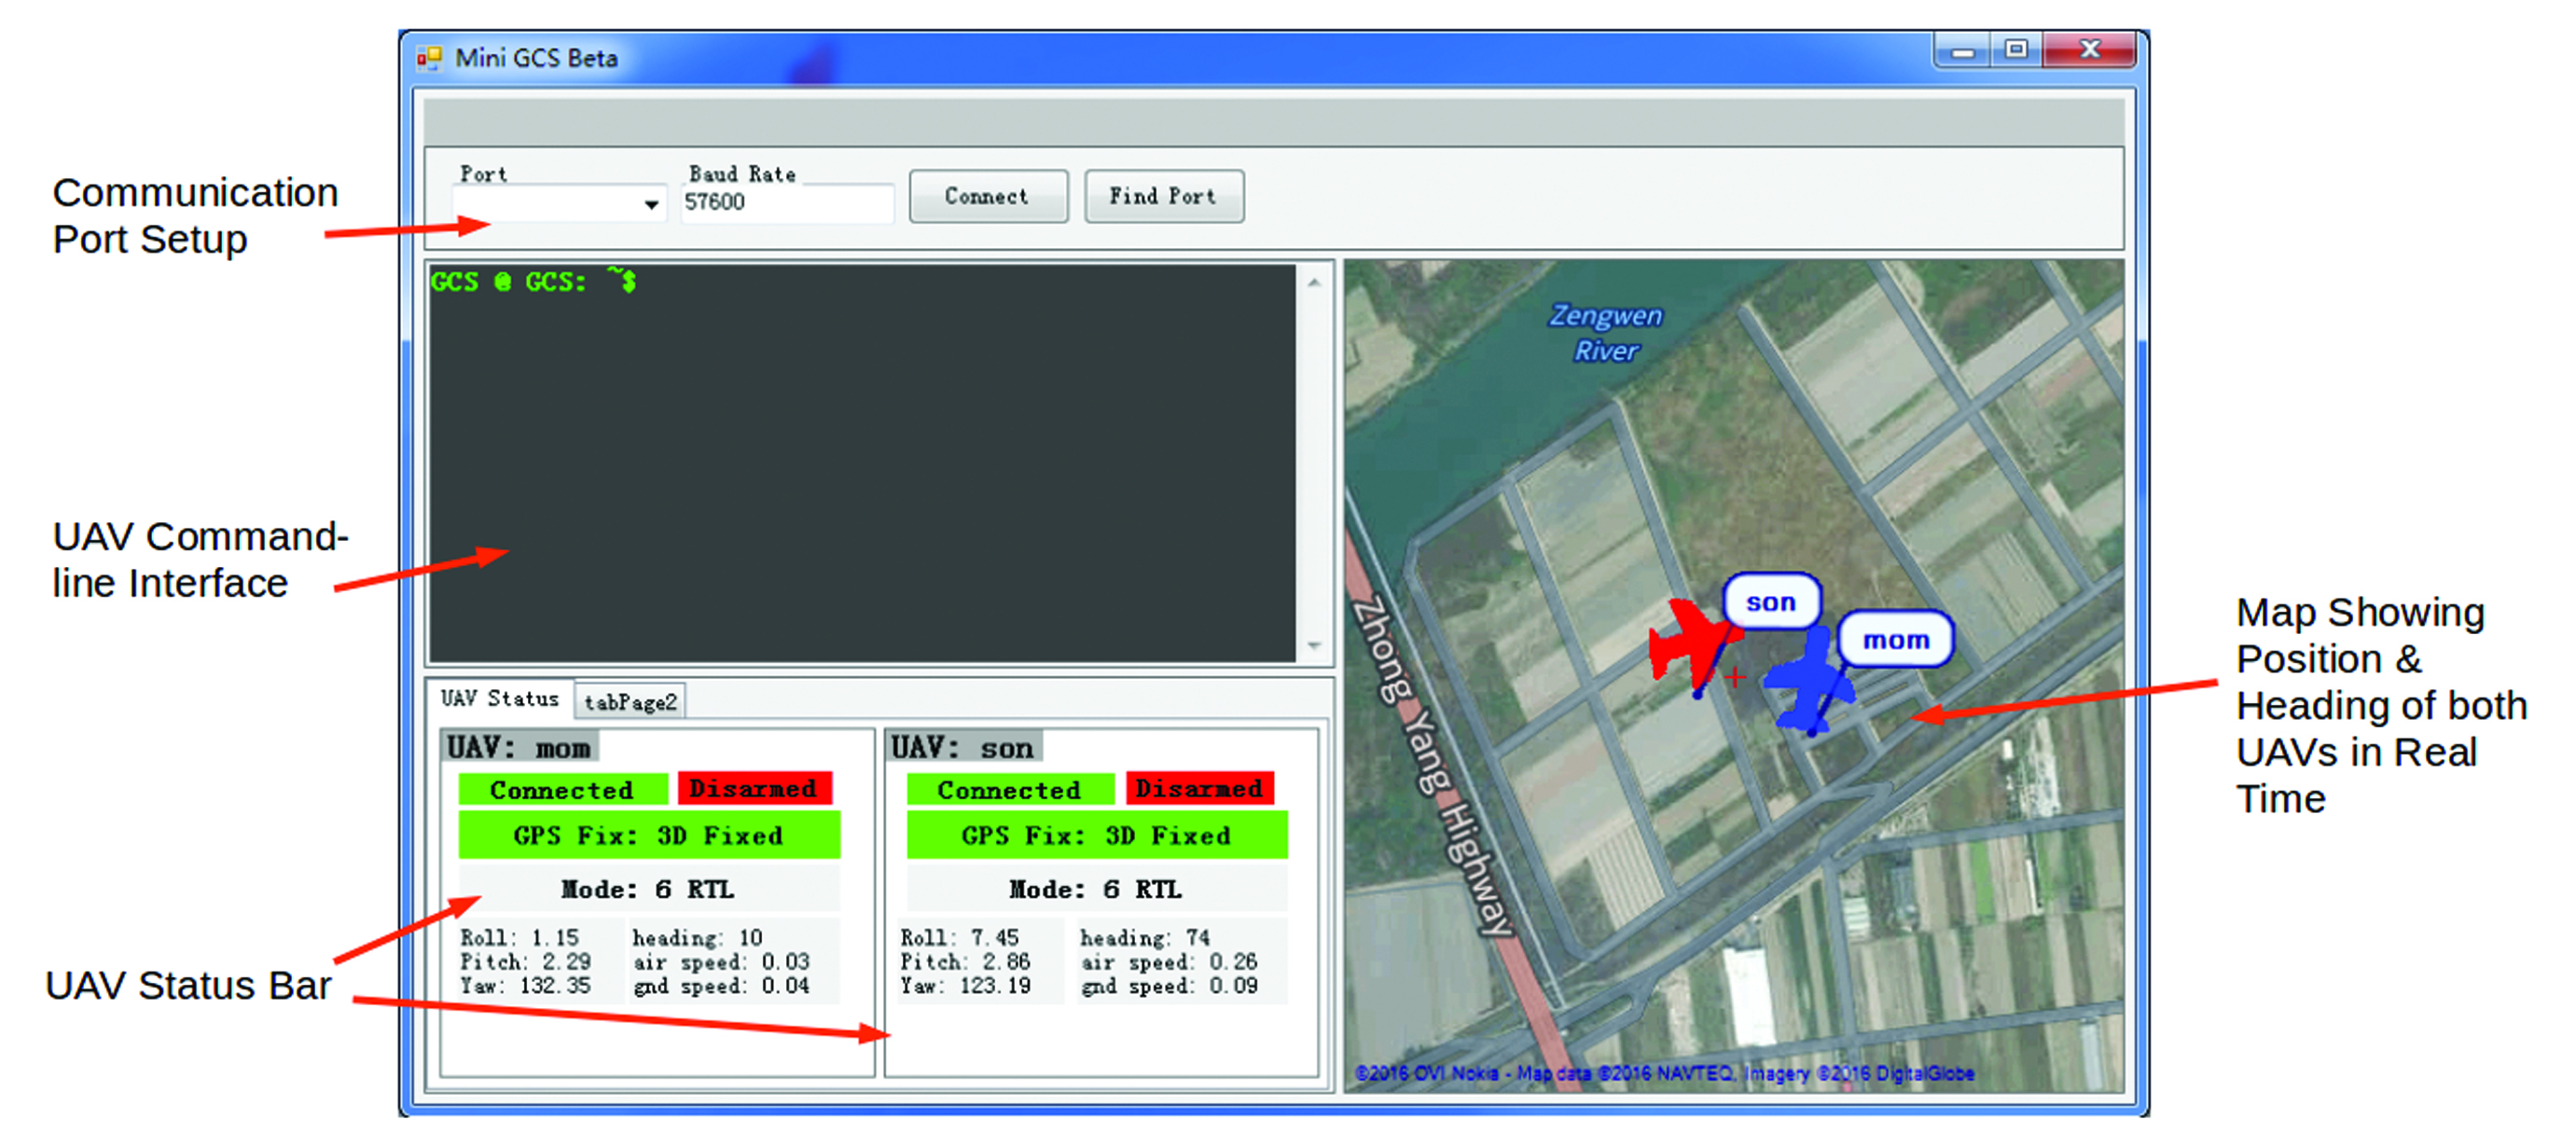Screen dimensions: 2576x1133
Task: Toggle the red Disarmed status for UAV son
Action: pyautogui.click(x=1201, y=789)
